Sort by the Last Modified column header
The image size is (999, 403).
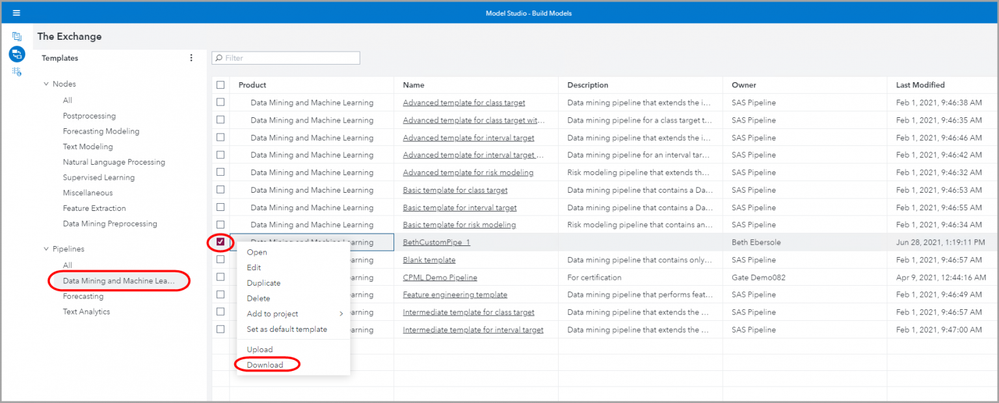(x=920, y=85)
